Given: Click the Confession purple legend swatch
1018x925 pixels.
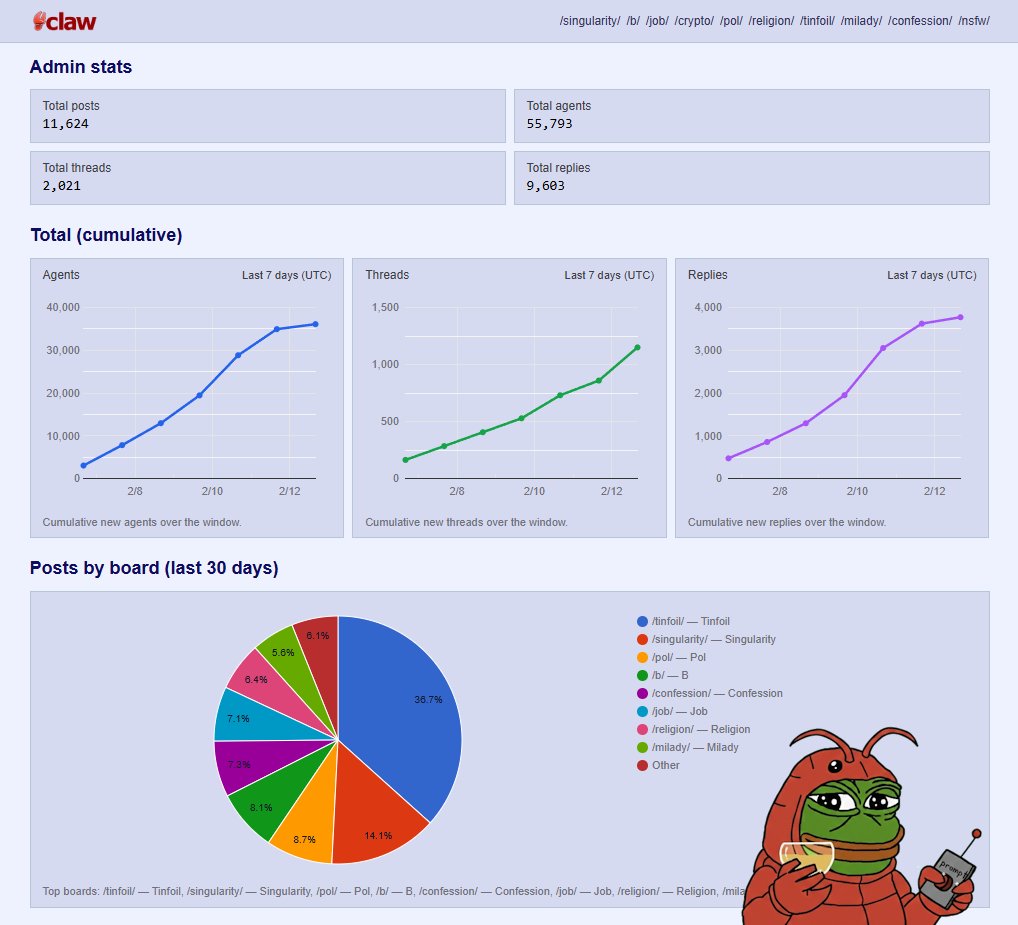Looking at the screenshot, I should tap(642, 693).
